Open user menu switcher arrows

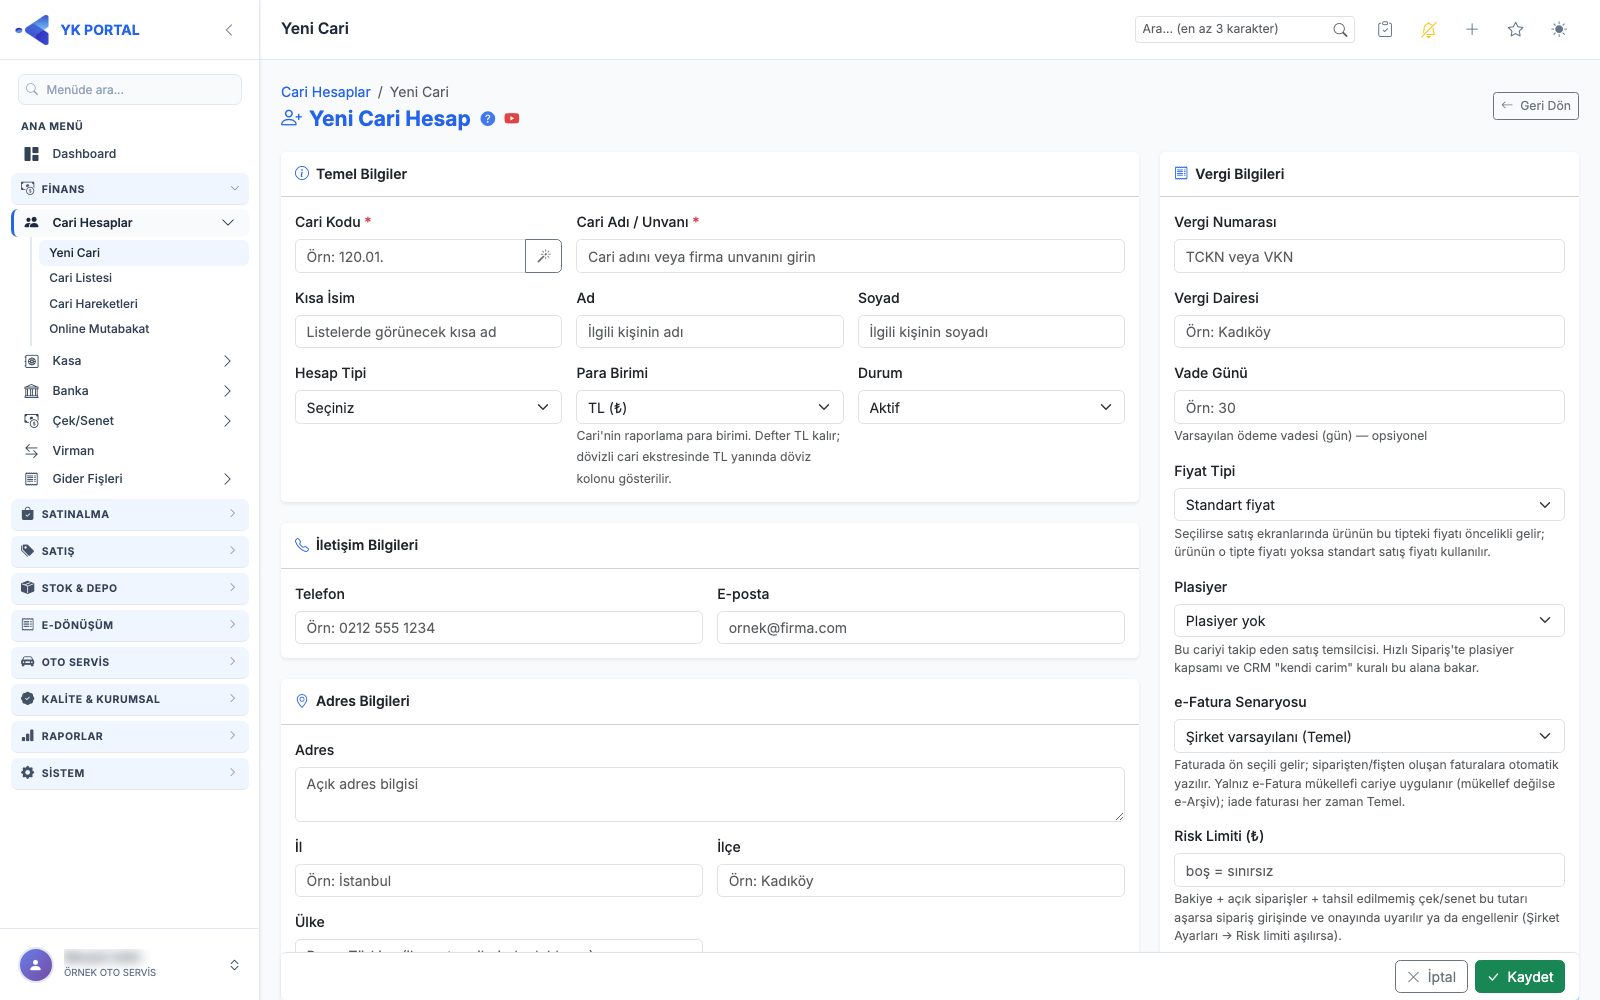(234, 965)
